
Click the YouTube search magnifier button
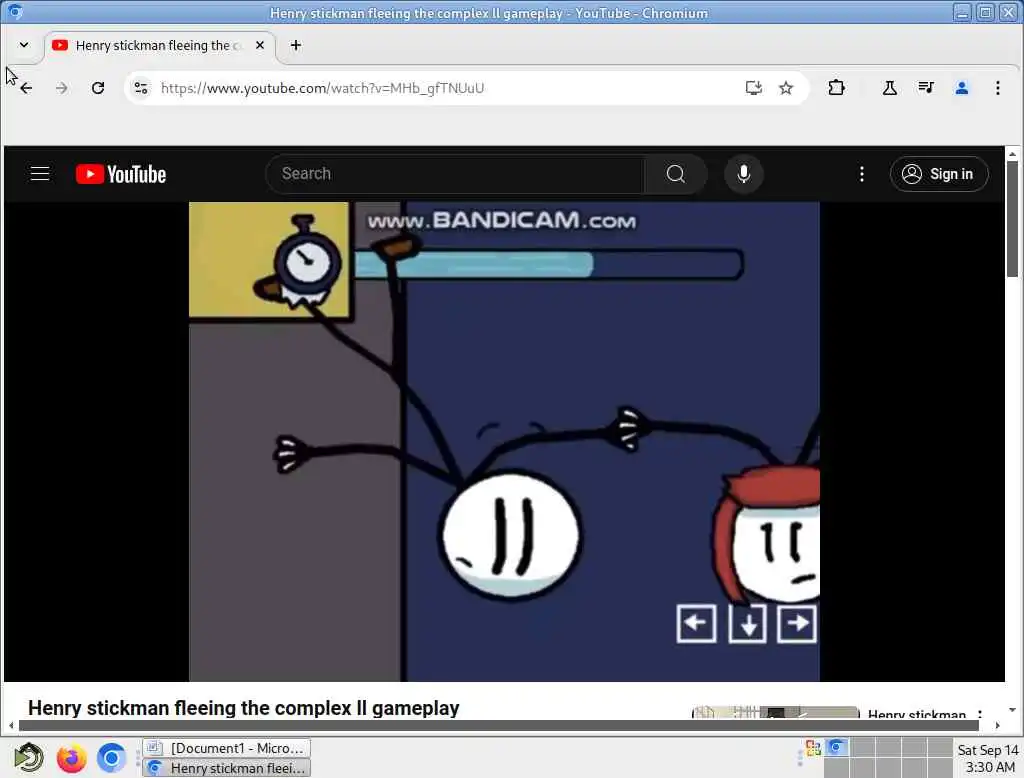[675, 174]
